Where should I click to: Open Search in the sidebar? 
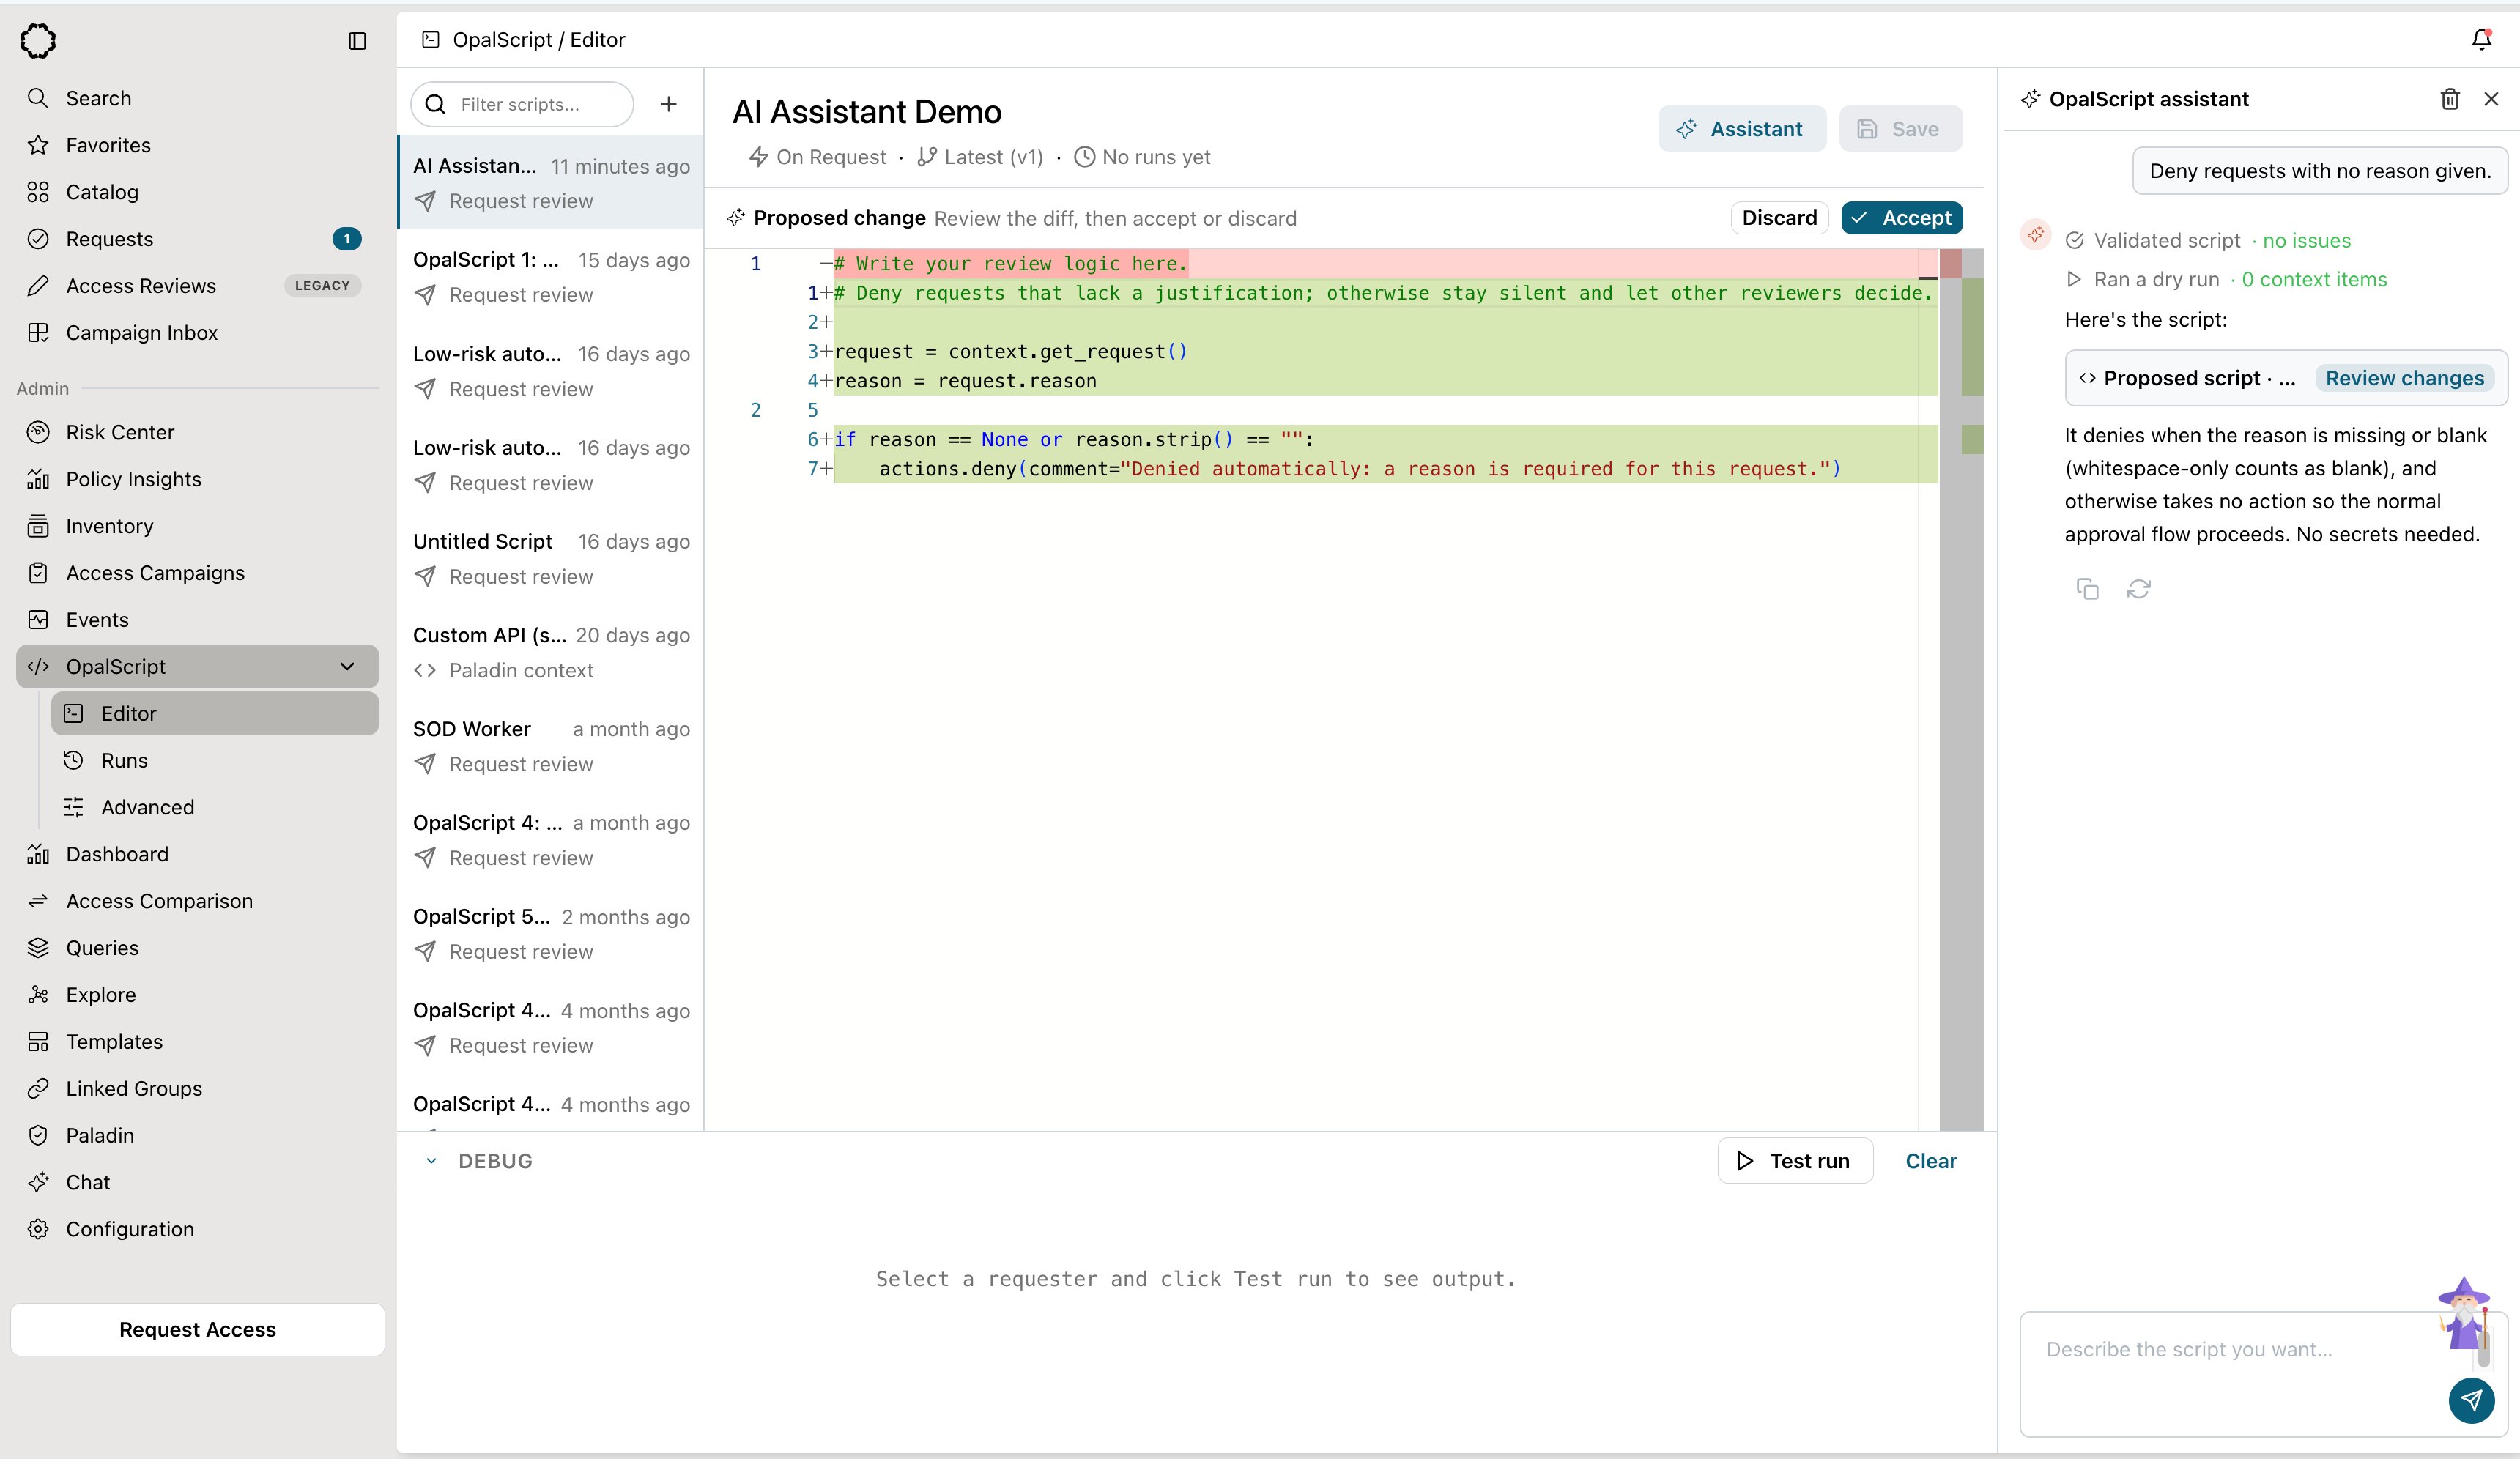point(197,98)
